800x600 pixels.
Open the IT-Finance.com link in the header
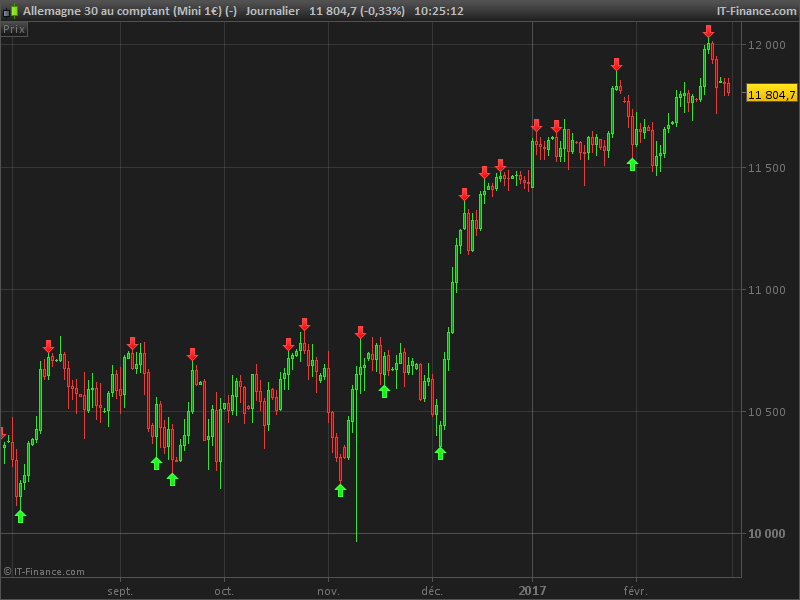pos(756,11)
